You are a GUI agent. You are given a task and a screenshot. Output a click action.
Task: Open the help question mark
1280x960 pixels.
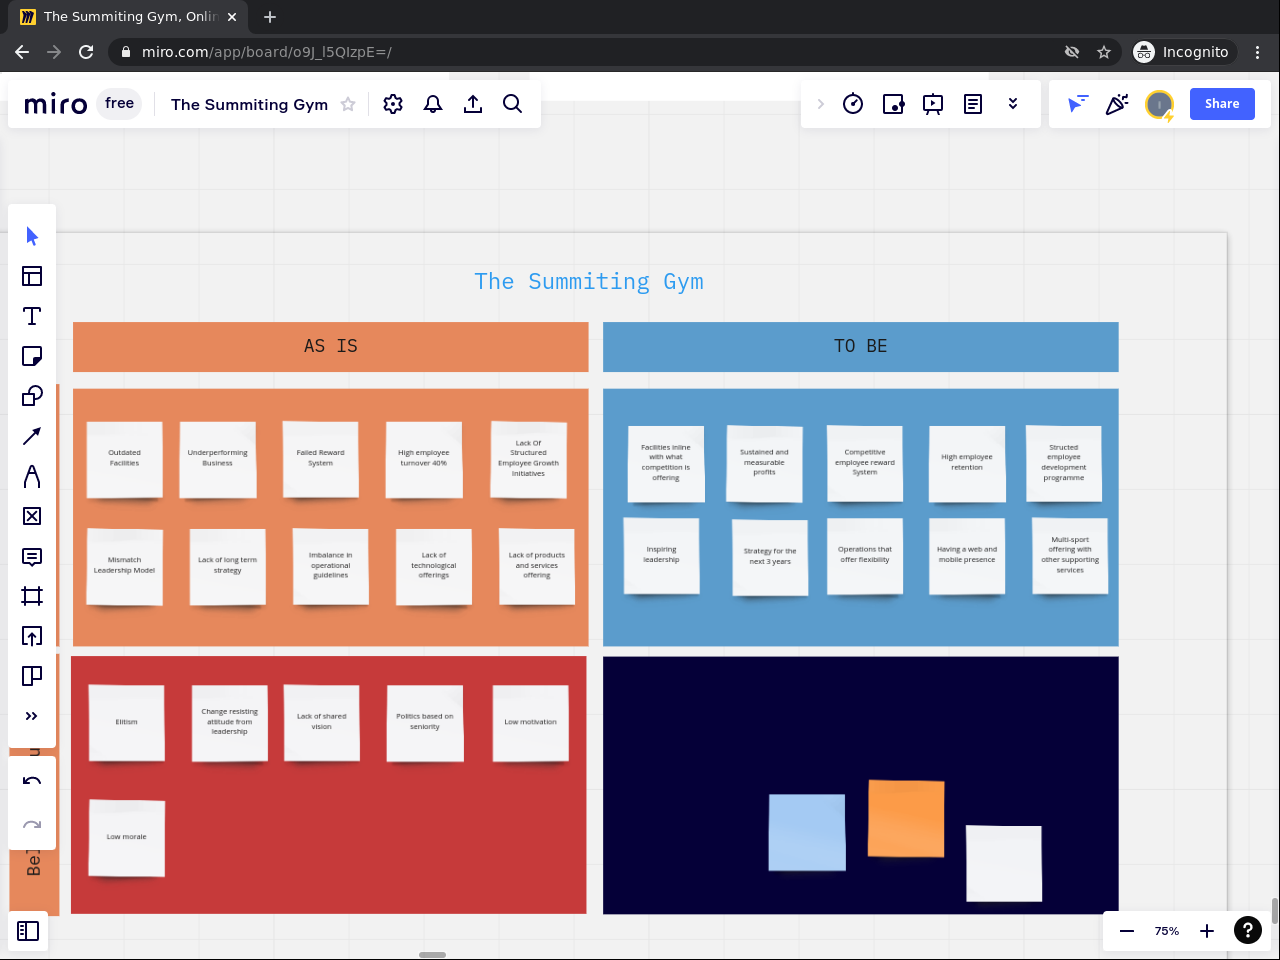[x=1248, y=931]
